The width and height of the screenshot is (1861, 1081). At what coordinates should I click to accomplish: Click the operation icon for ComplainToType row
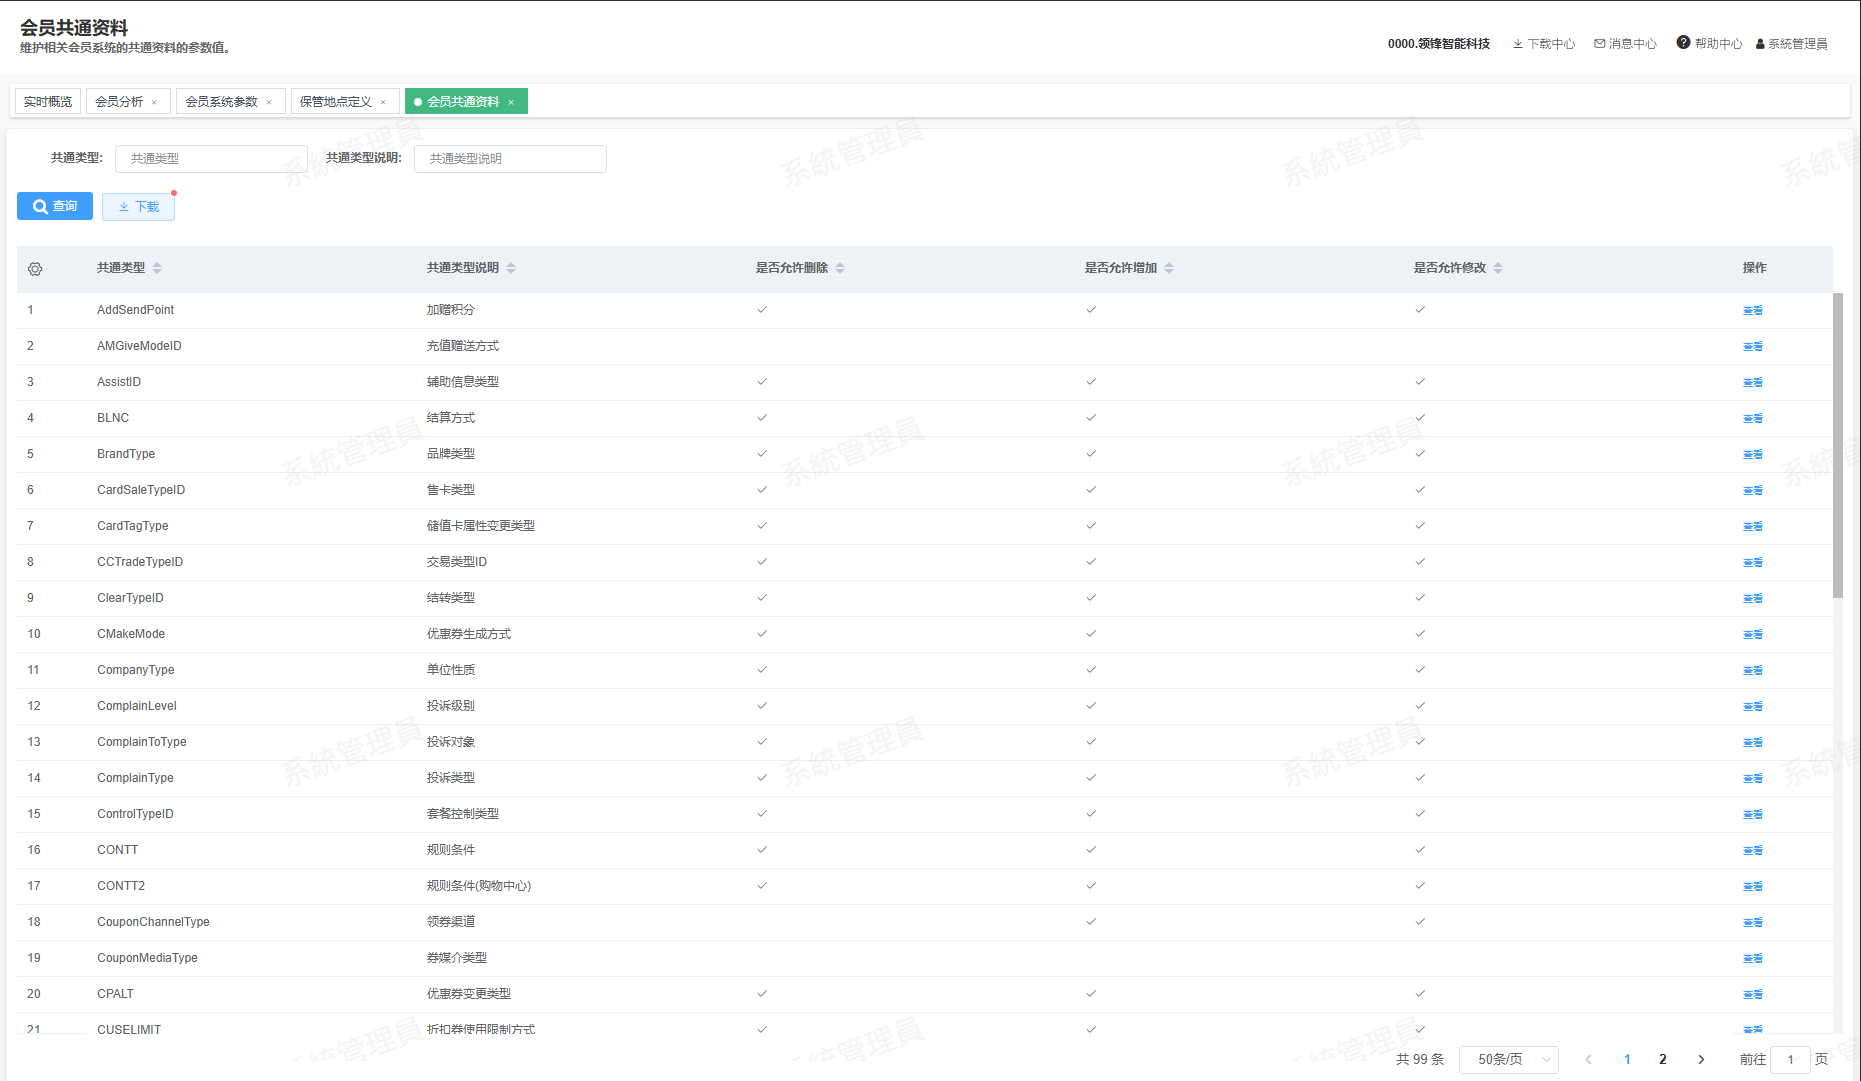(x=1753, y=742)
